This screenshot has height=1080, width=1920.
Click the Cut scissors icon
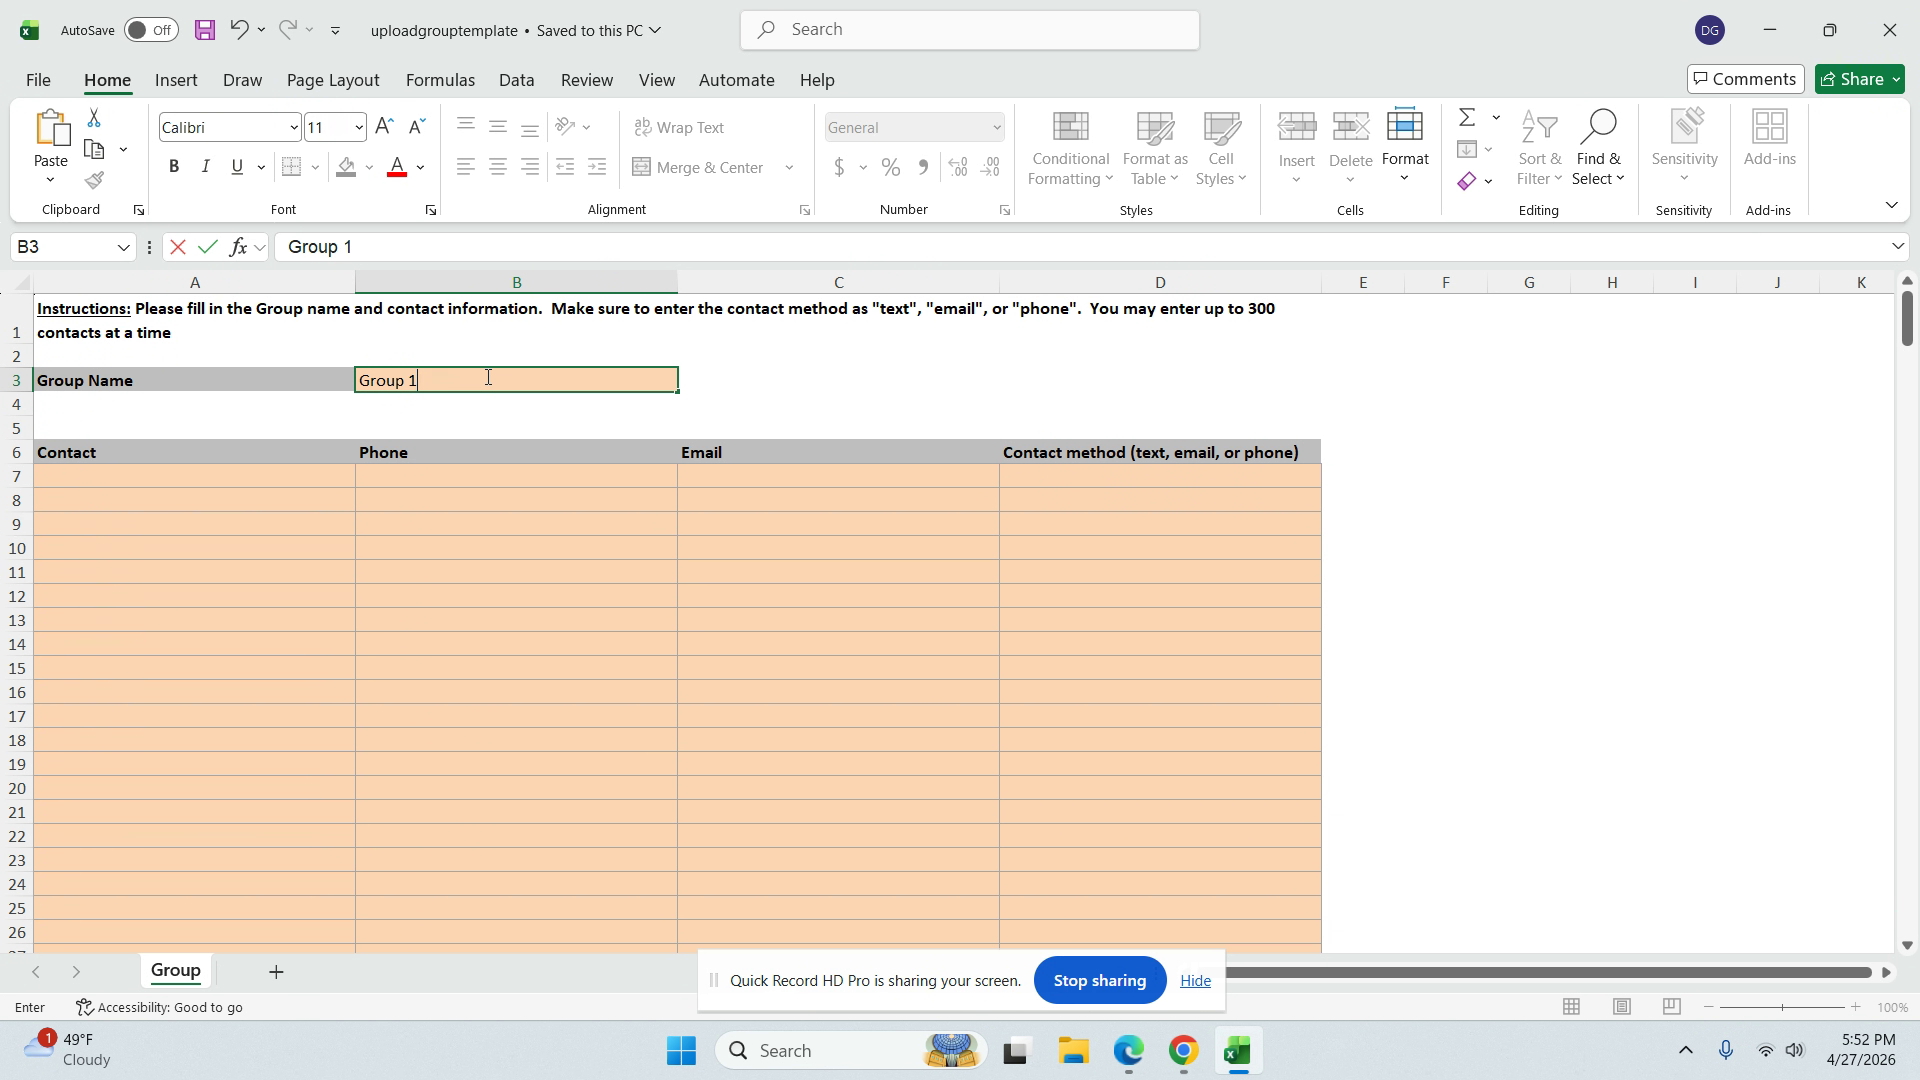point(94,118)
